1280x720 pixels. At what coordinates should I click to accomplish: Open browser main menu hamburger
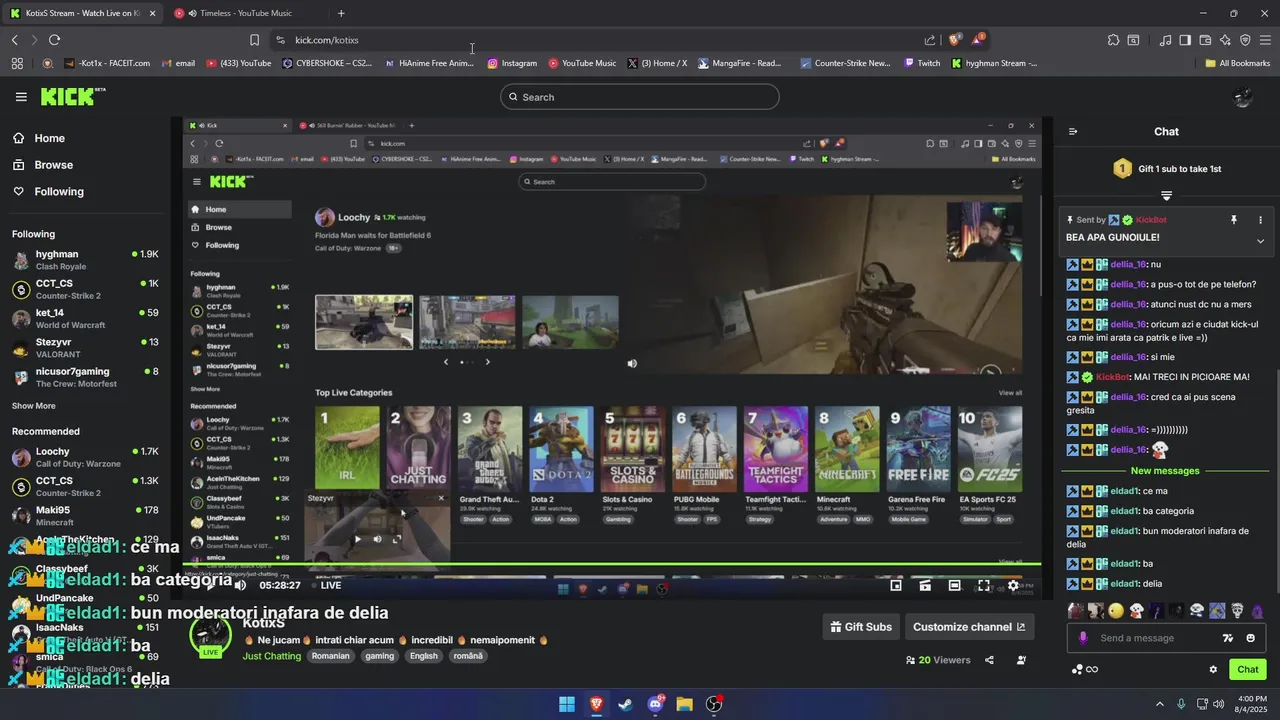[x=1265, y=40]
